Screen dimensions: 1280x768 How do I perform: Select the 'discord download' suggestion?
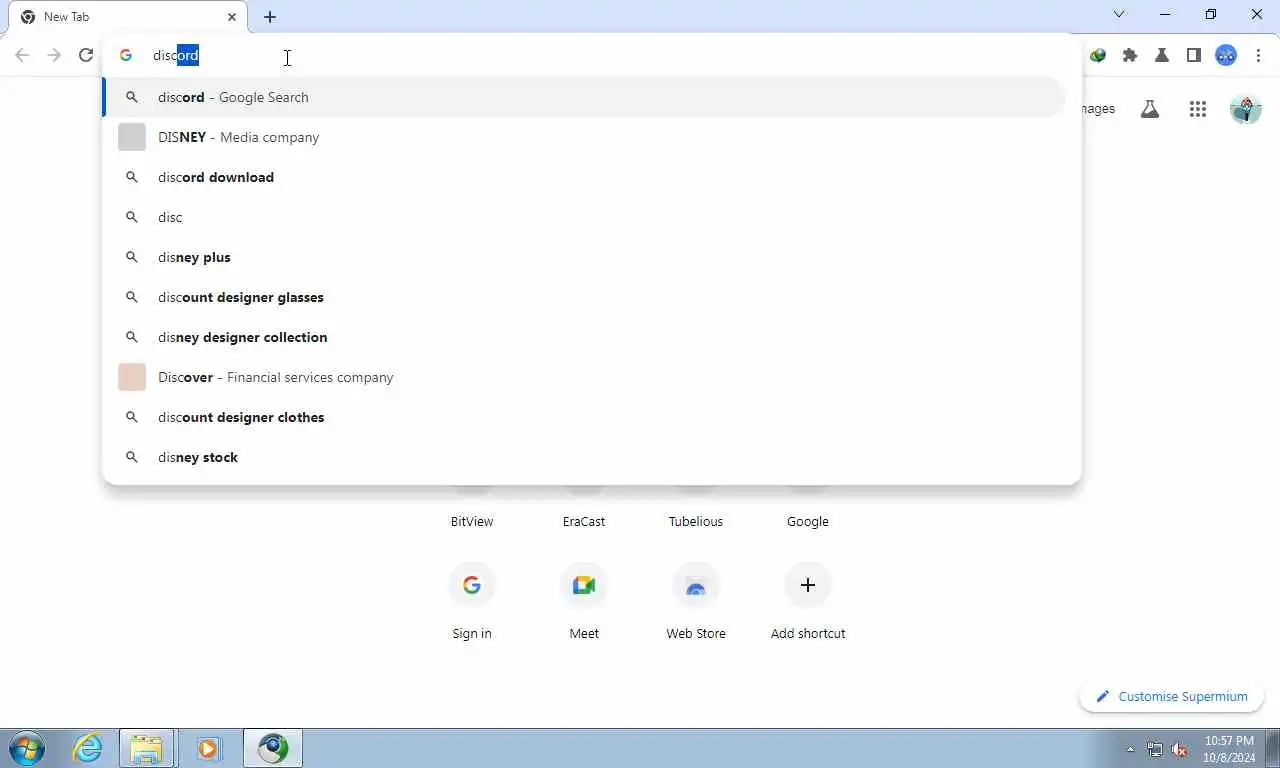point(585,177)
